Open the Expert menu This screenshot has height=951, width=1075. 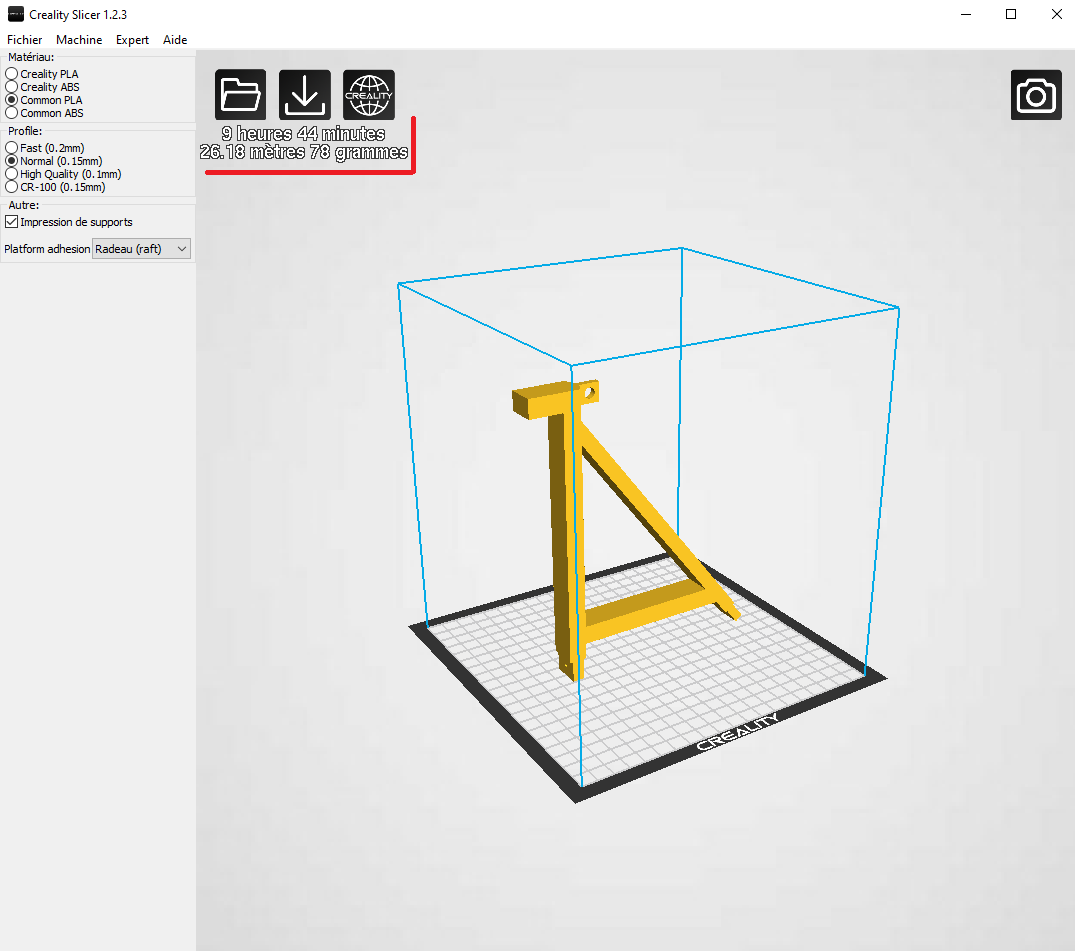pyautogui.click(x=132, y=40)
